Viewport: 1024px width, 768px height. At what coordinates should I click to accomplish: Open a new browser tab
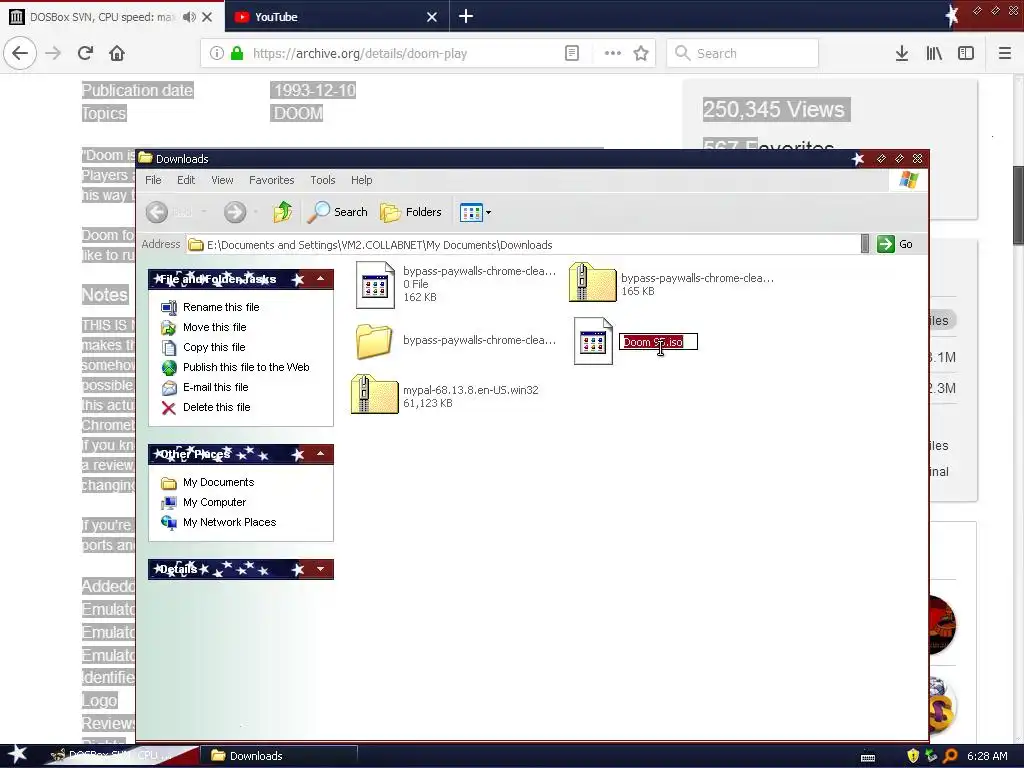pos(466,16)
